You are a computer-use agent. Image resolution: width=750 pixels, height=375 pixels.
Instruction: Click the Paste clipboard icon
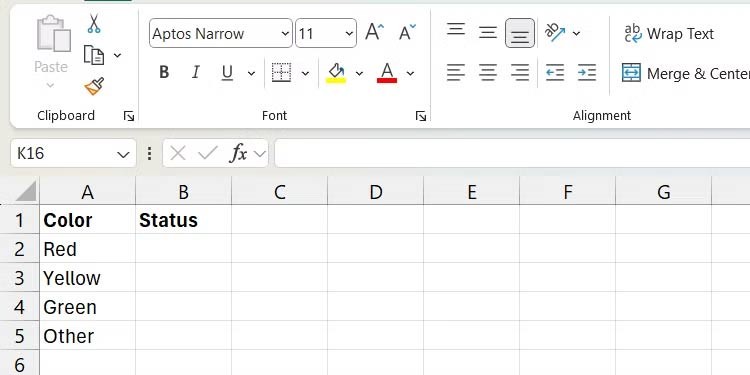pos(54,33)
